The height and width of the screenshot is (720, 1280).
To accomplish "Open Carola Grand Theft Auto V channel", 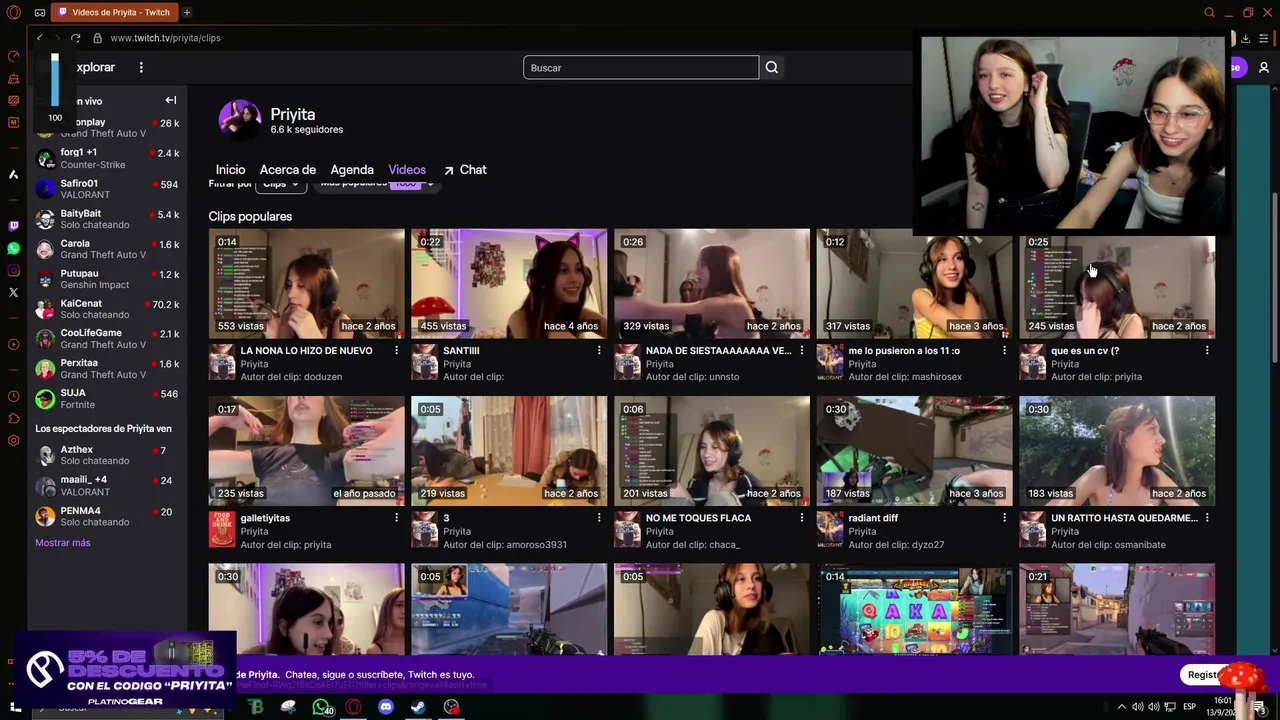I will pos(107,249).
